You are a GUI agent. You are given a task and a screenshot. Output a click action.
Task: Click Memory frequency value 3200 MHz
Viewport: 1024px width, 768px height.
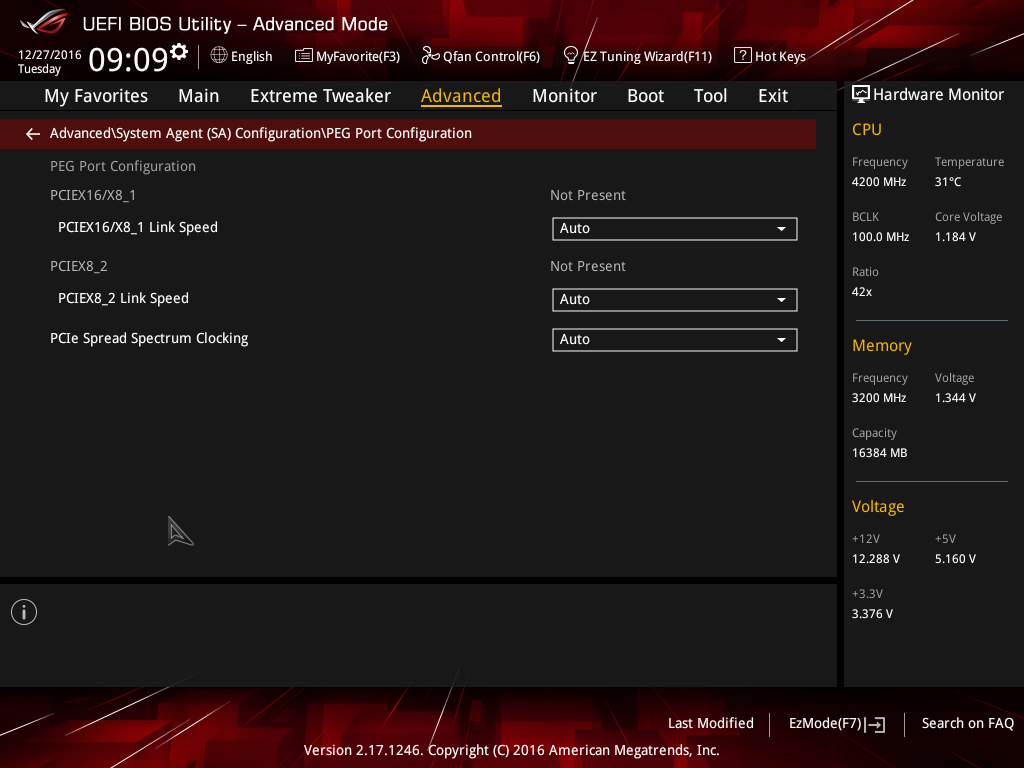[x=878, y=398]
